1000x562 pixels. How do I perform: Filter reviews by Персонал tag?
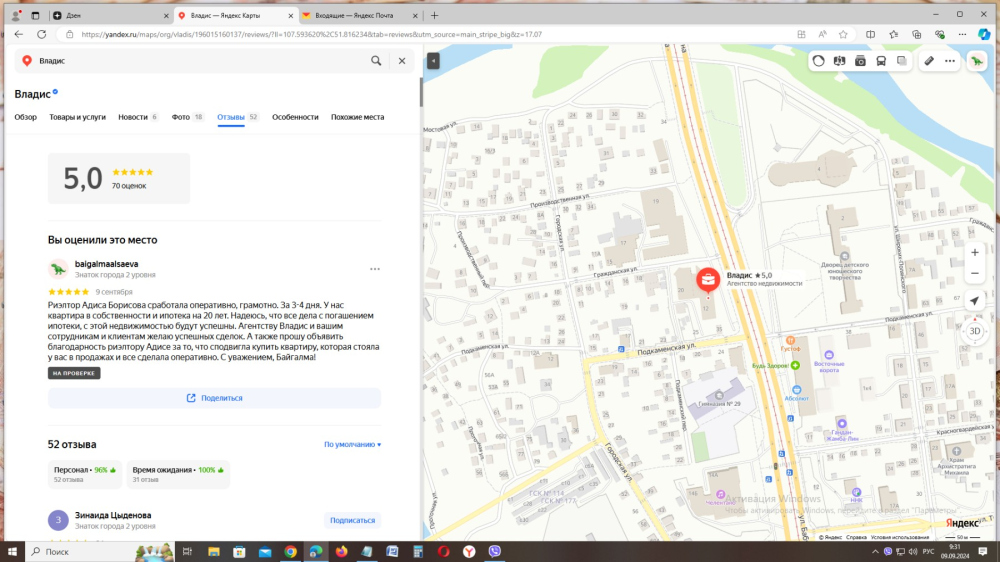click(x=85, y=474)
